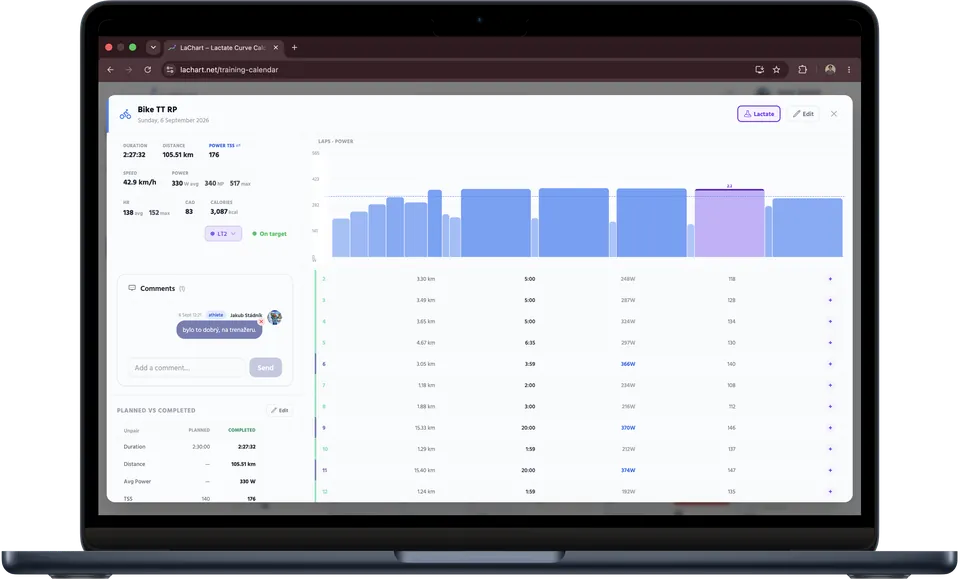Click the Lactate flask button
Viewport: 960px width, 579px height.
(x=759, y=114)
